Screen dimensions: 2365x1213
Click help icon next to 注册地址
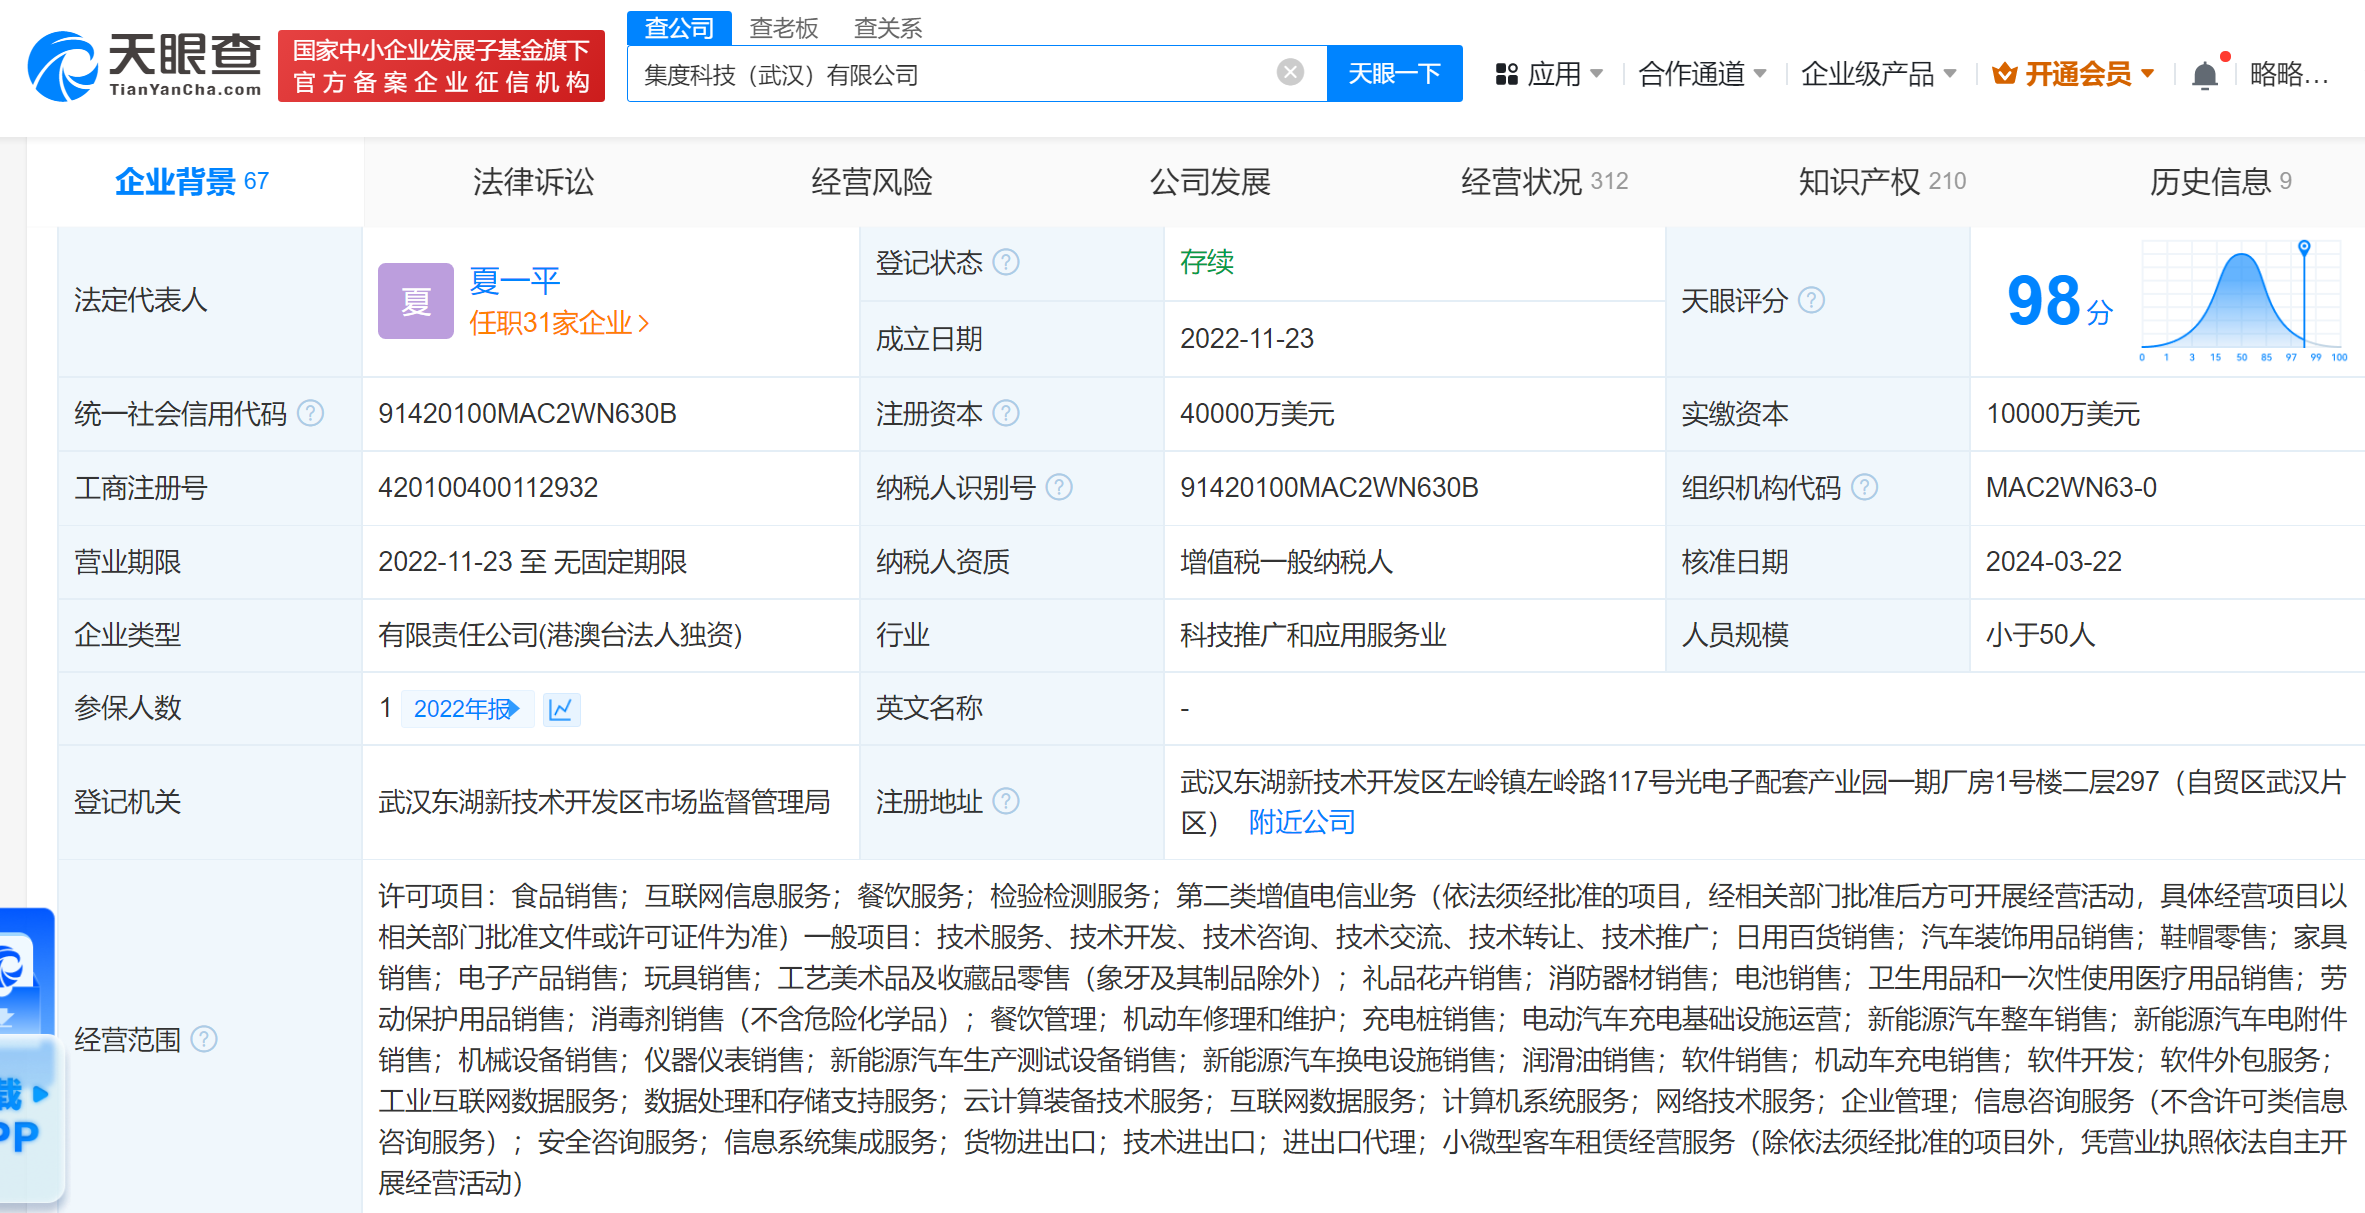(x=1006, y=801)
